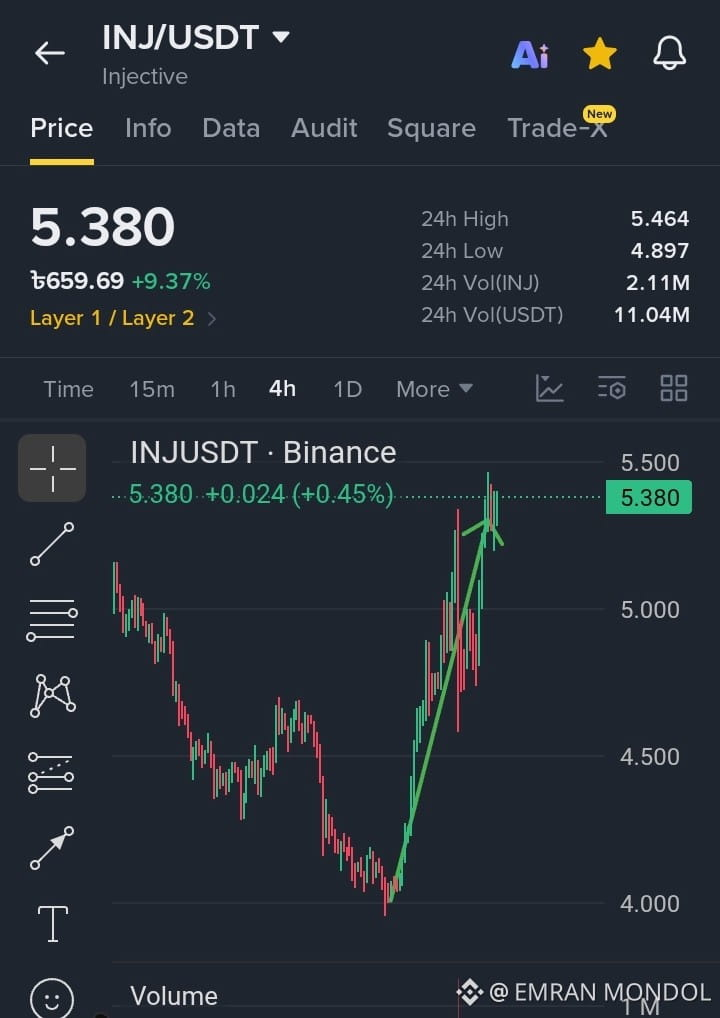Screen dimensions: 720x1018
Task: Select the crosshair cursor tool
Action: pos(52,468)
